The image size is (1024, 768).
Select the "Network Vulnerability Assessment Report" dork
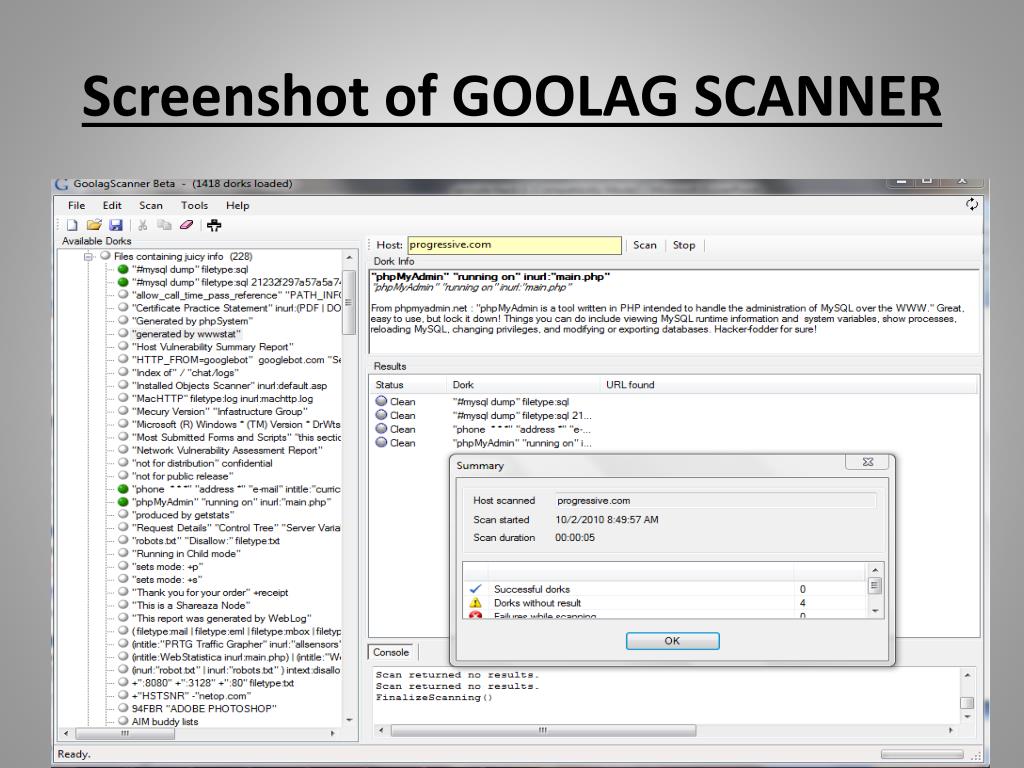[x=227, y=450]
